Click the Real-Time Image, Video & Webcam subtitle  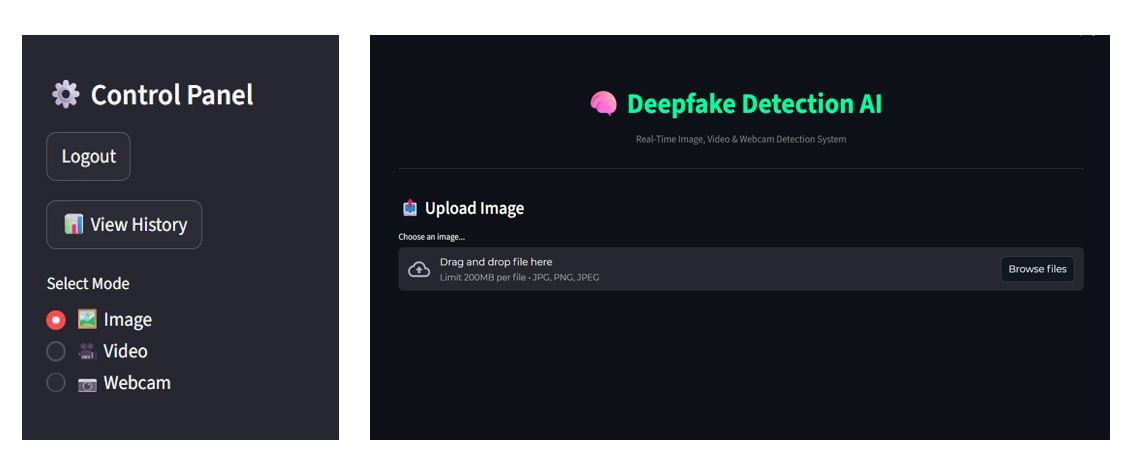coord(741,139)
